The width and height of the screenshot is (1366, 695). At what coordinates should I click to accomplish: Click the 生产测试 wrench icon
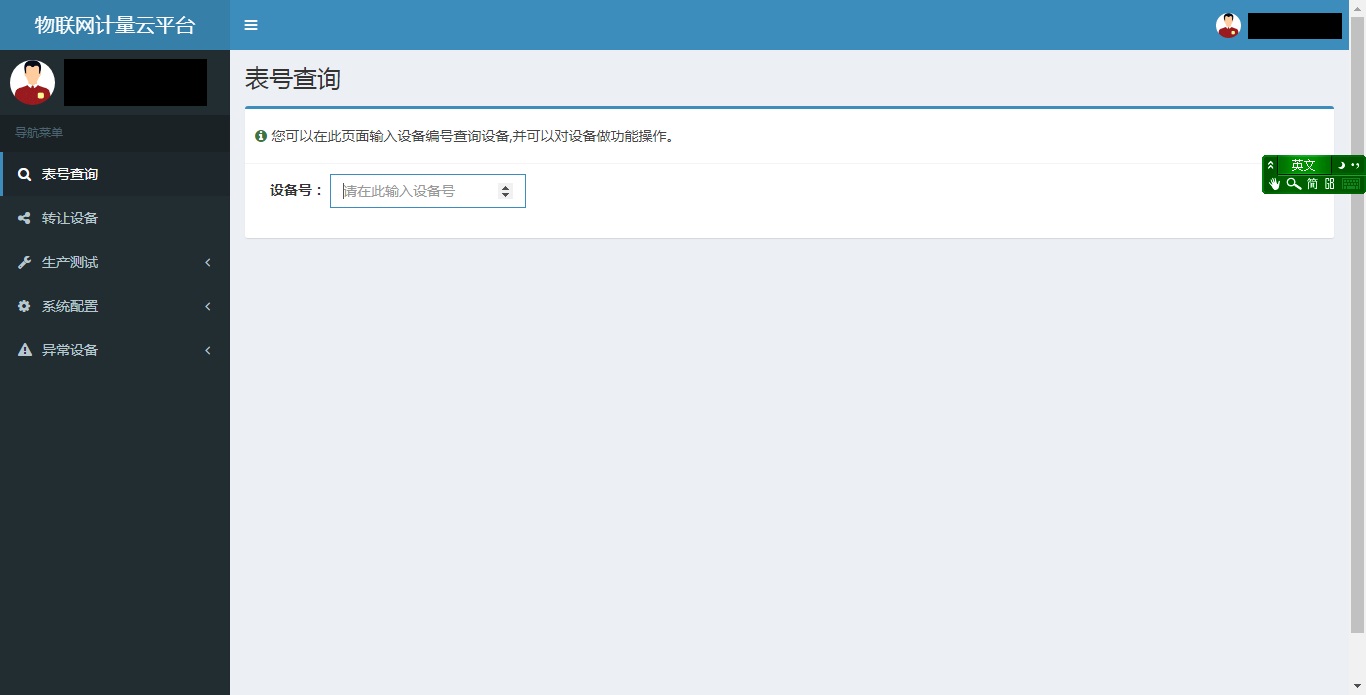24,262
